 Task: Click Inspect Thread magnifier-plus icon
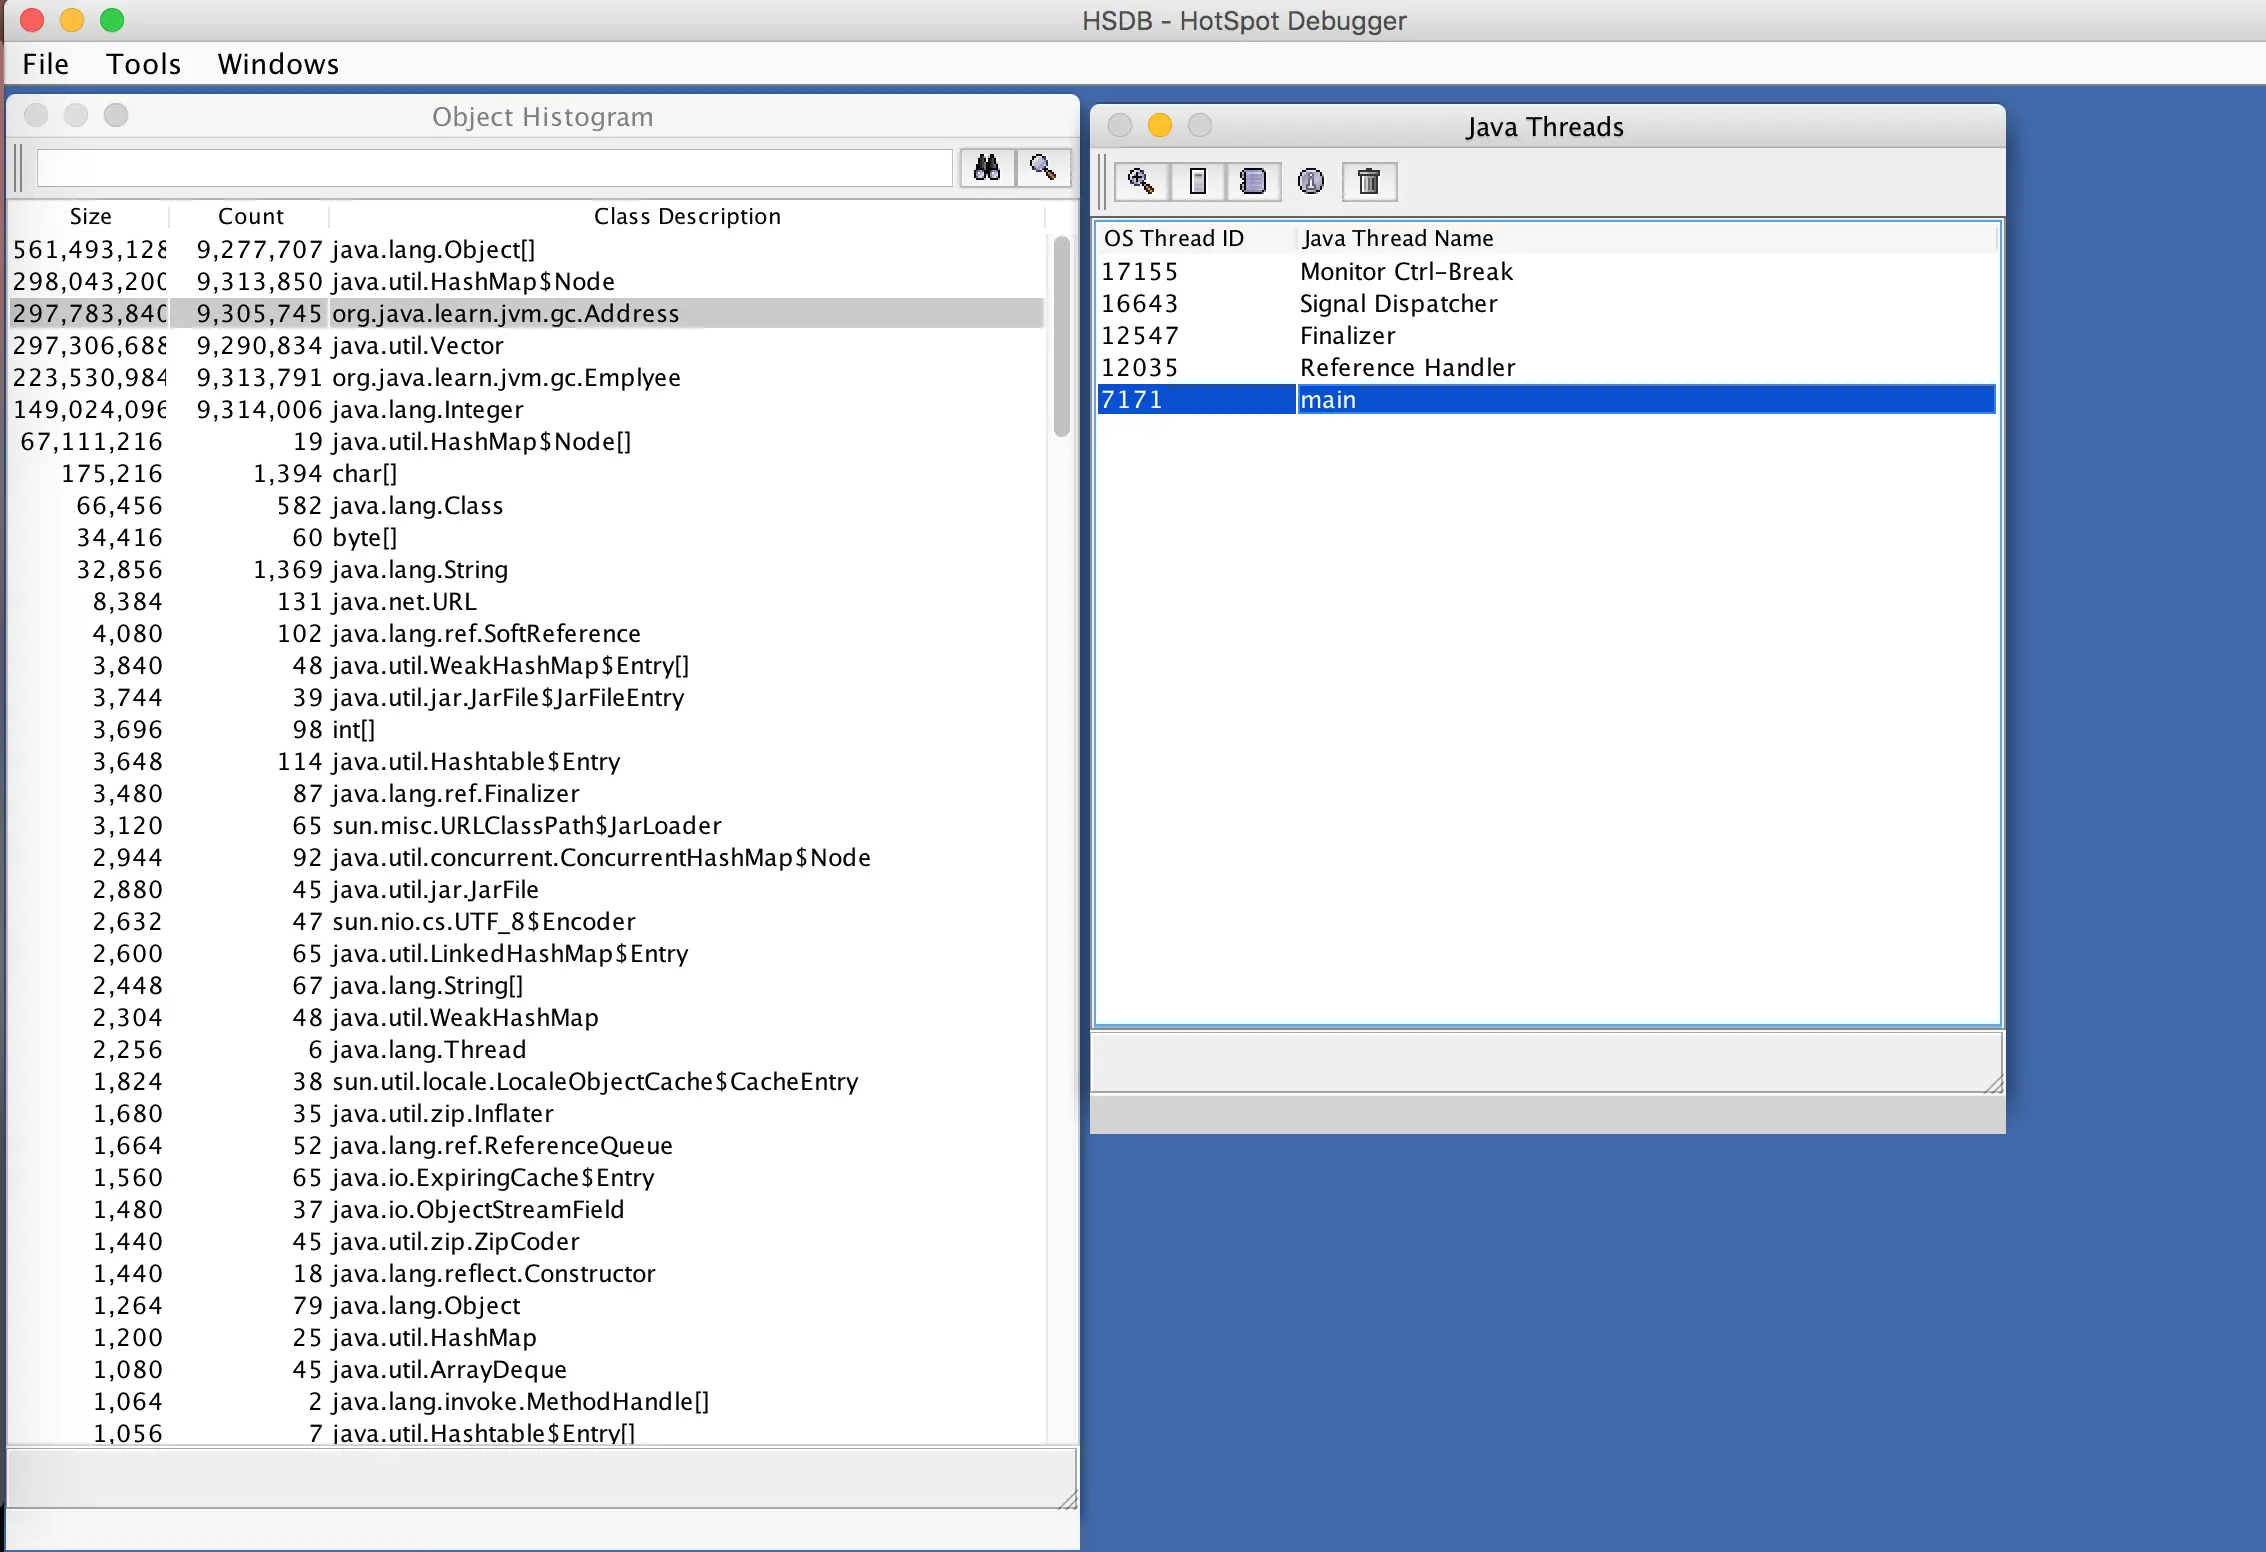pyautogui.click(x=1140, y=182)
